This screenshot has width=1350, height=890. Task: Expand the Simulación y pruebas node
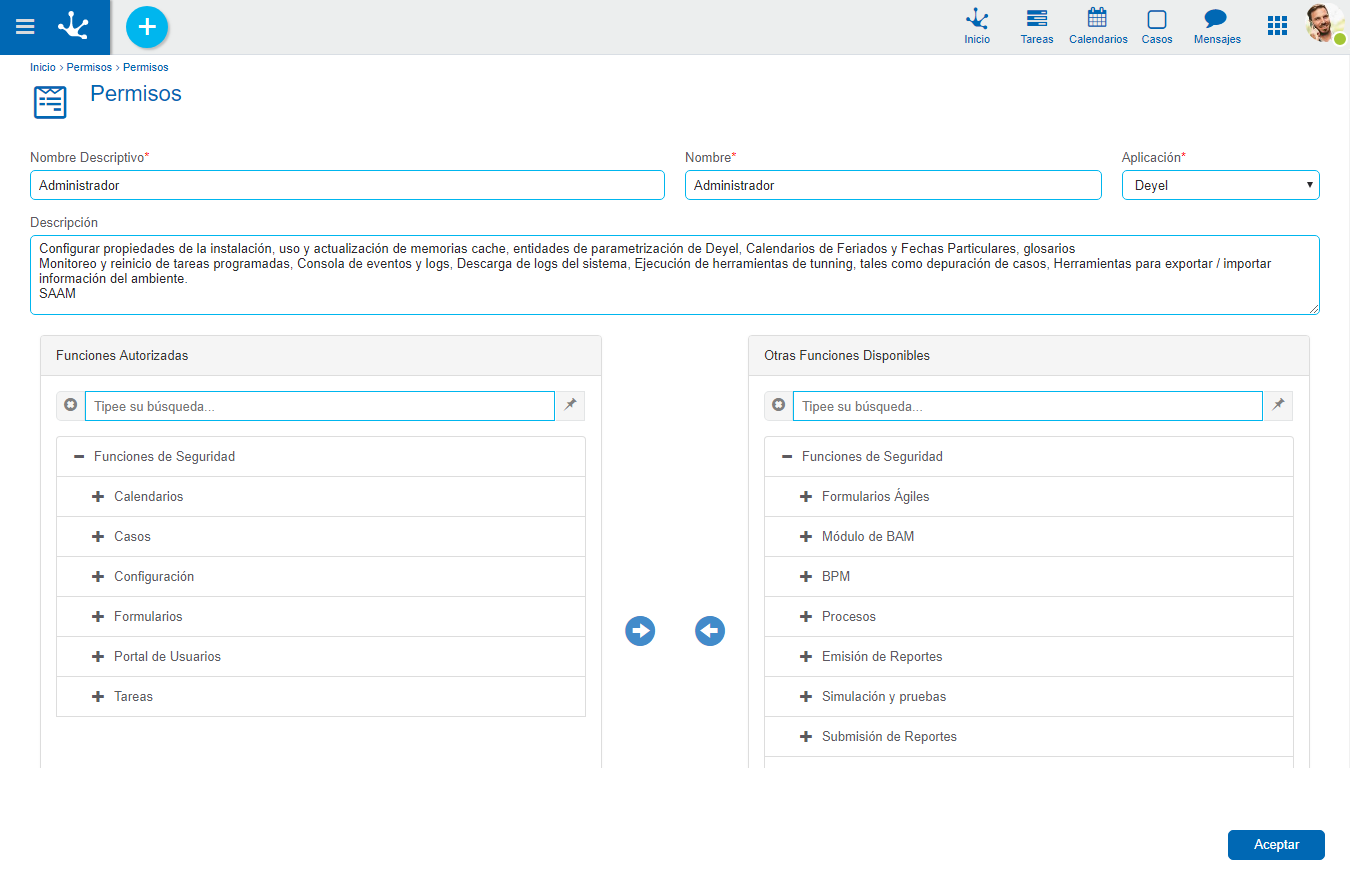click(x=806, y=697)
